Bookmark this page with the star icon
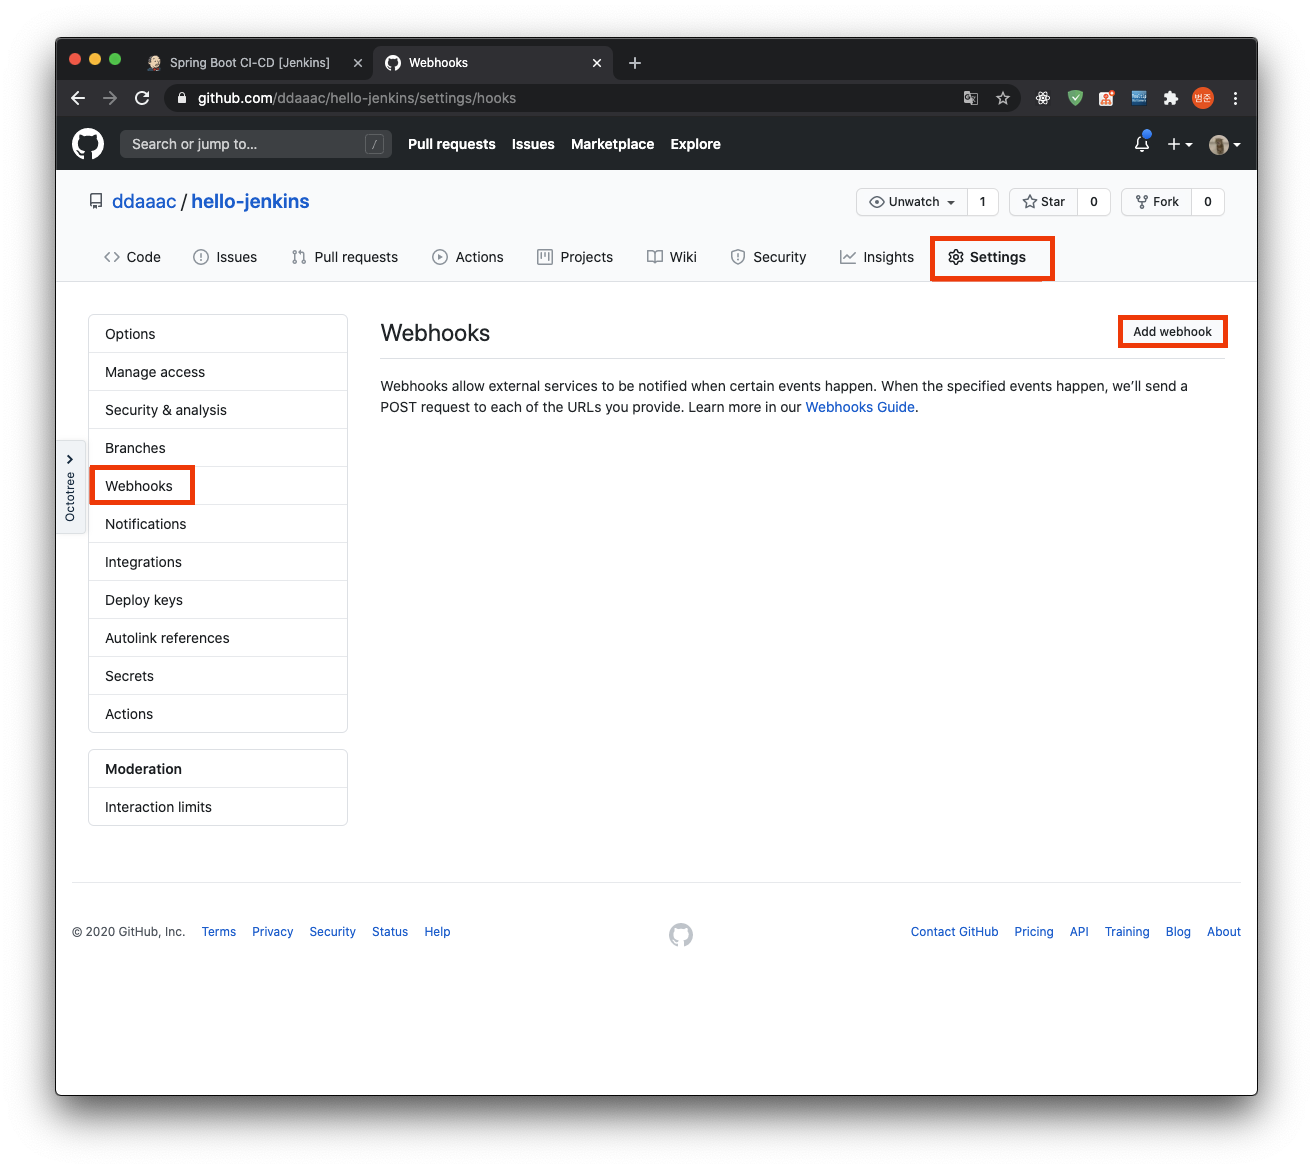Image resolution: width=1313 pixels, height=1169 pixels. [x=1003, y=98]
